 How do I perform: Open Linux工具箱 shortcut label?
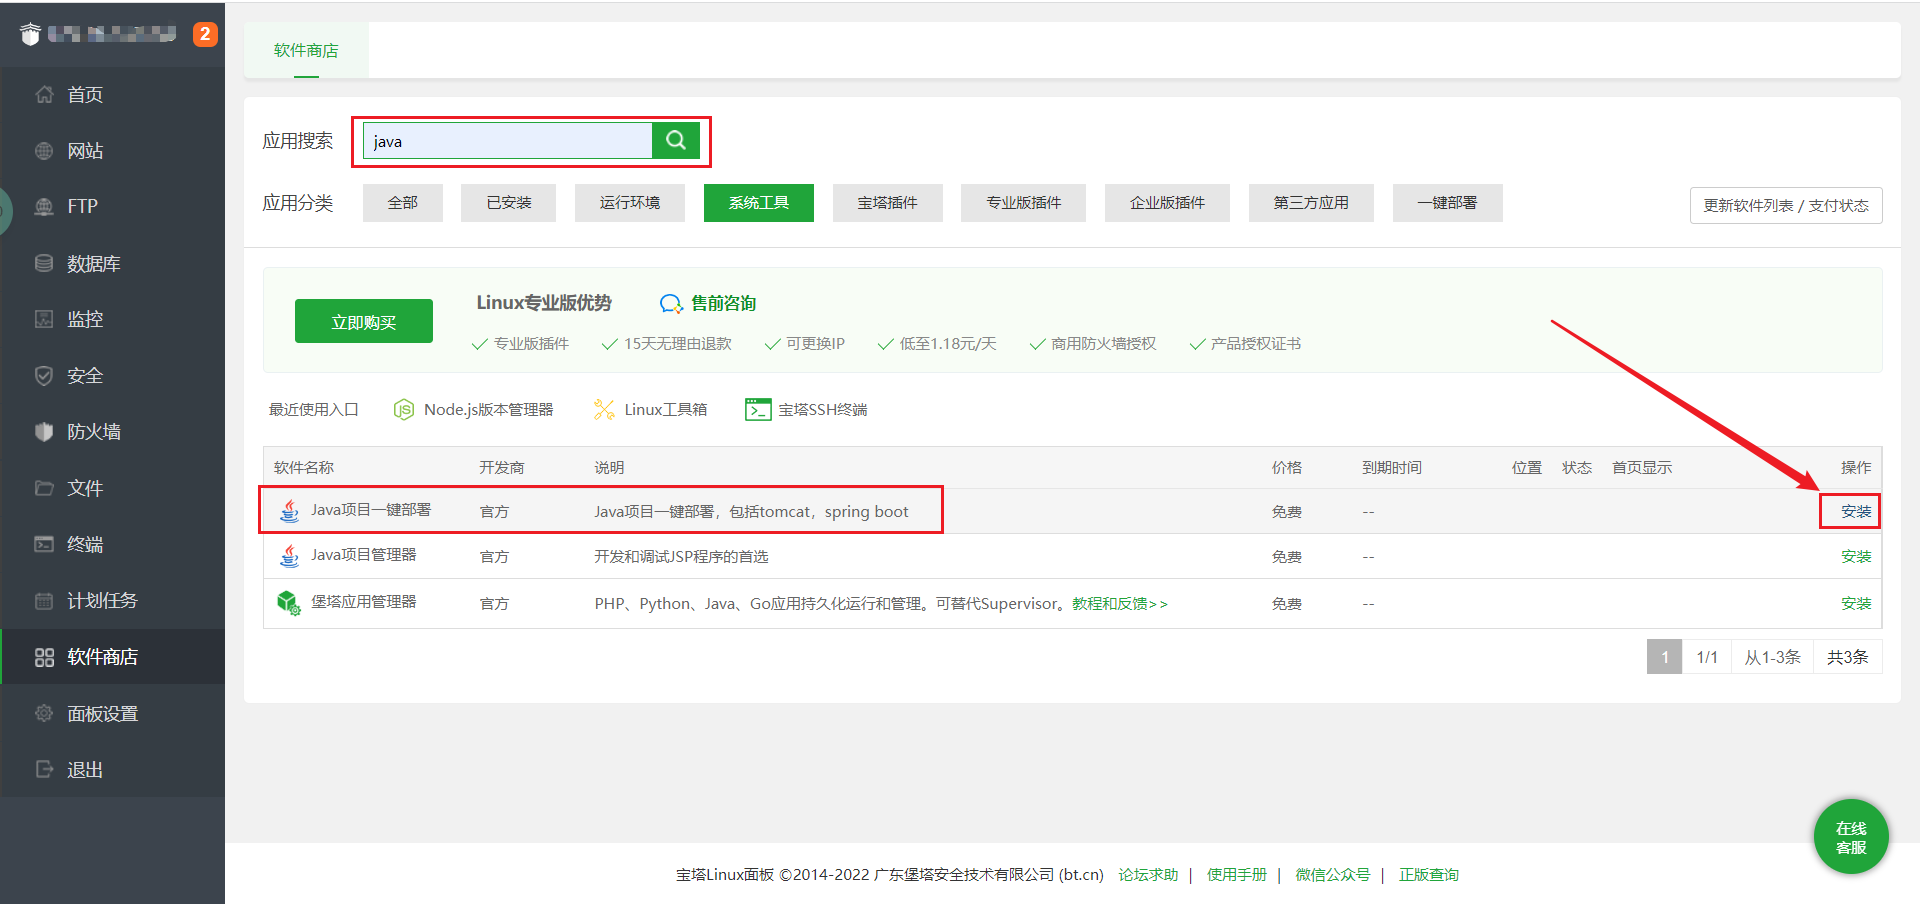[666, 410]
